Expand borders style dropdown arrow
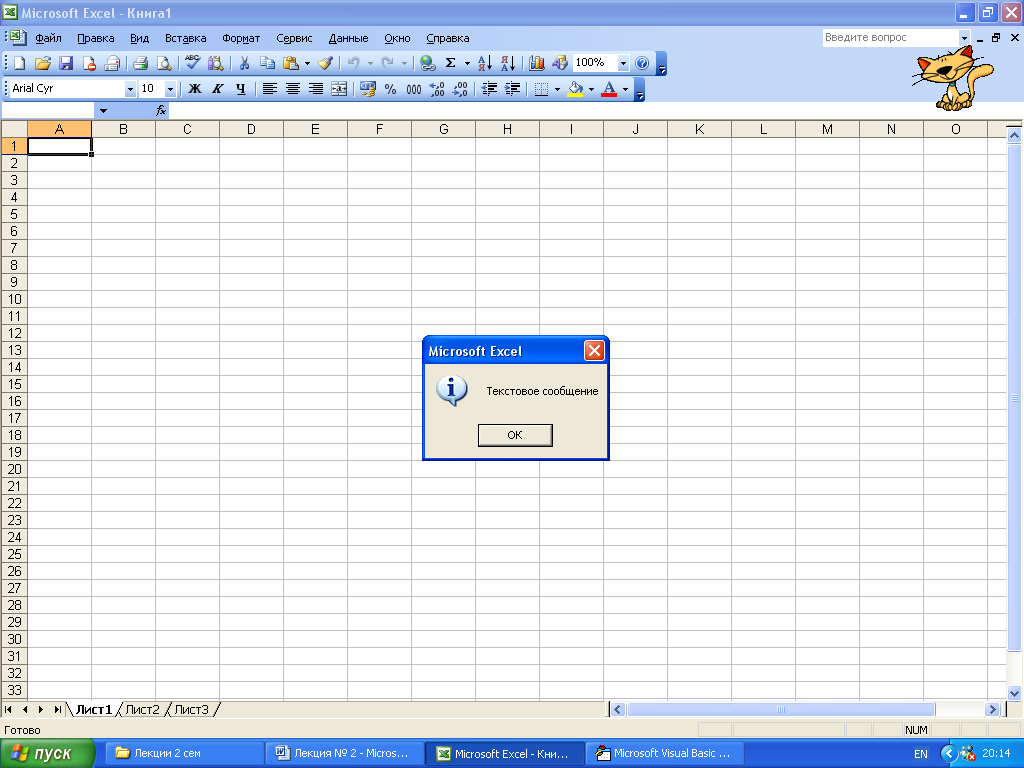 click(x=557, y=89)
